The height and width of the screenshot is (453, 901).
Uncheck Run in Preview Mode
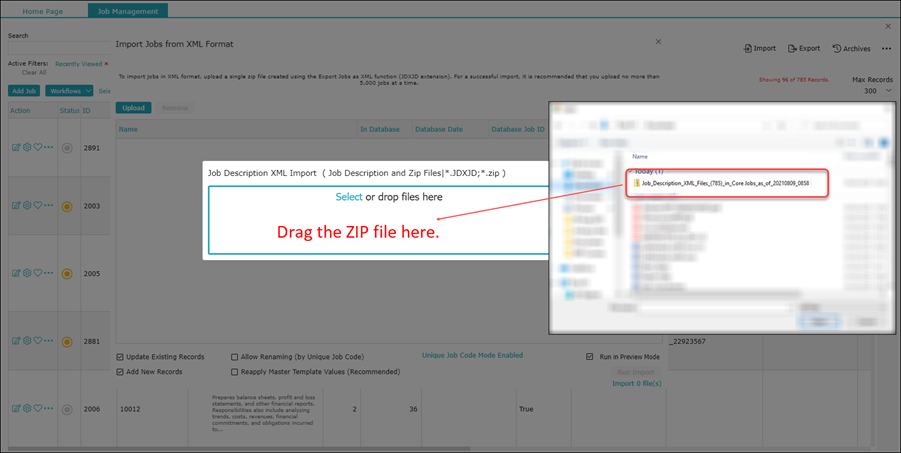click(590, 356)
